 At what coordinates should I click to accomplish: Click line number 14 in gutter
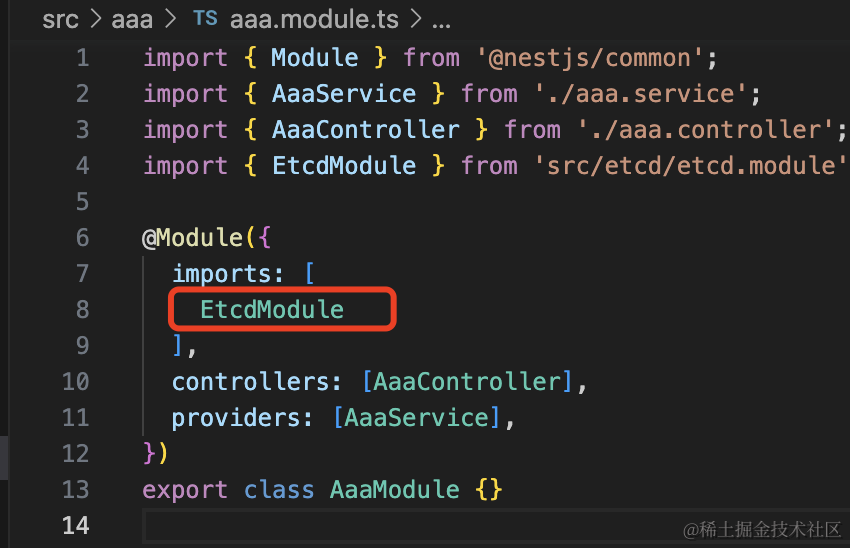(76, 525)
